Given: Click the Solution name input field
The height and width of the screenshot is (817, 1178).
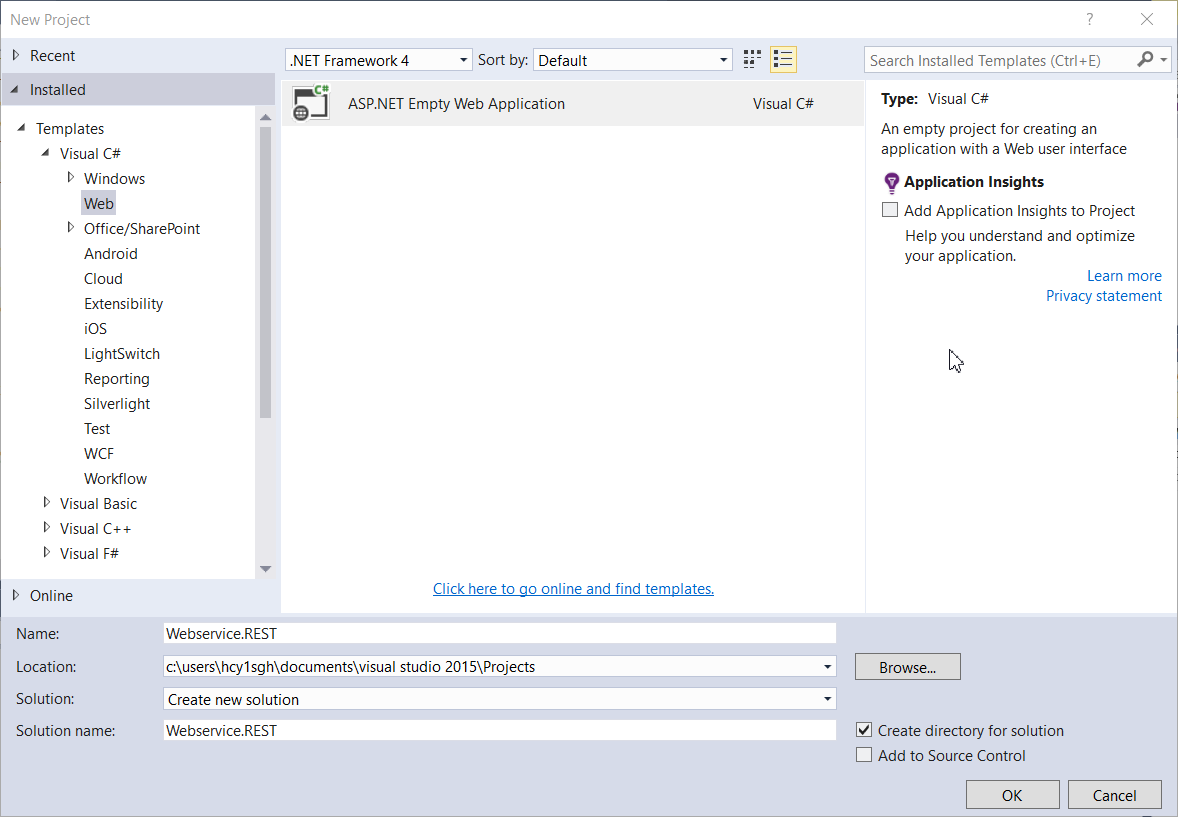Looking at the screenshot, I should click(500, 731).
